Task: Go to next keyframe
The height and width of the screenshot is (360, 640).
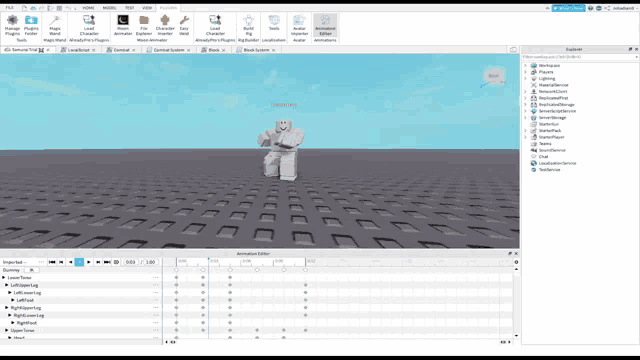Action: (98, 262)
